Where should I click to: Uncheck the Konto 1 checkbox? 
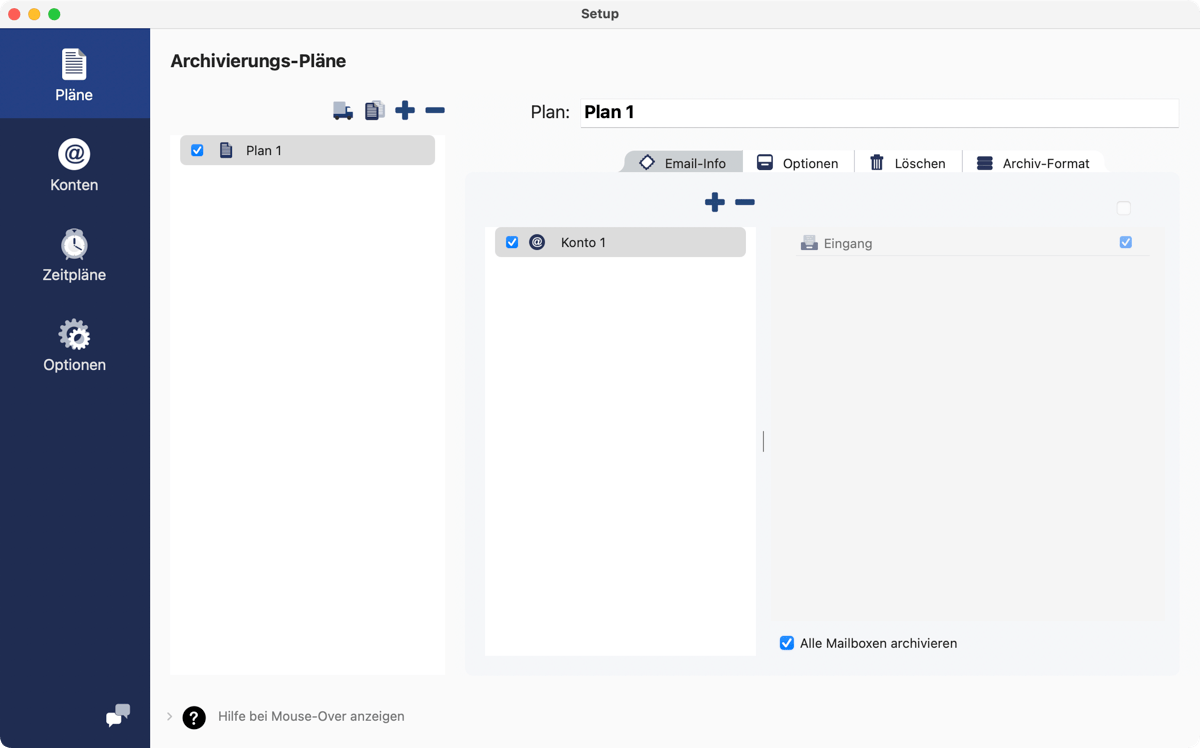512,242
